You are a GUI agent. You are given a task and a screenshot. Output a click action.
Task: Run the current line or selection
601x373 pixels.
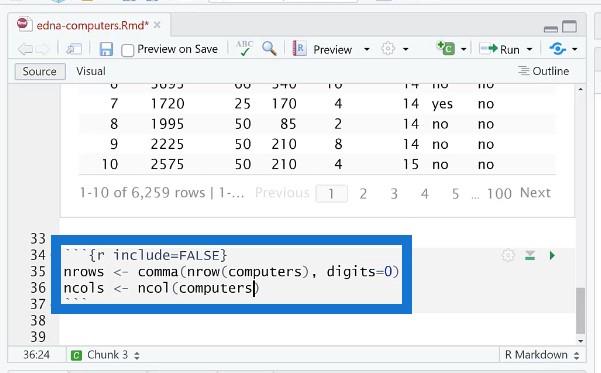pyautogui.click(x=499, y=49)
